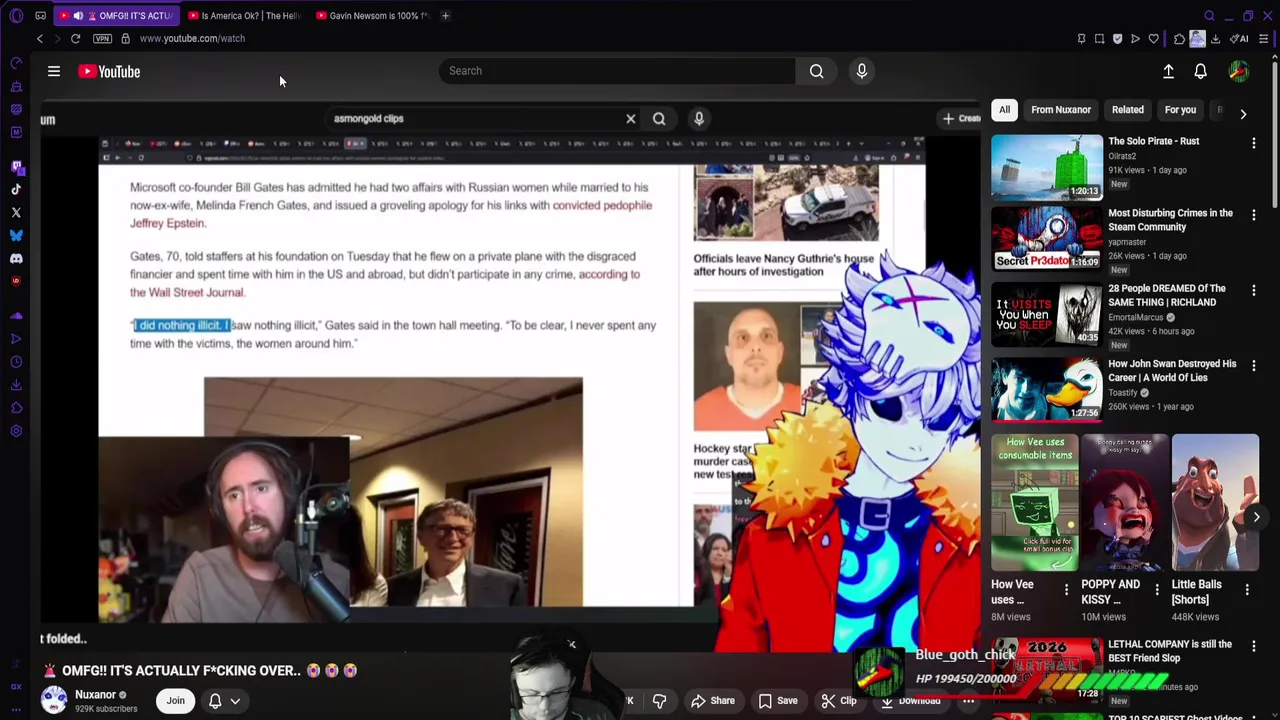Switch to Gavin Newsom browser tab

point(373,15)
